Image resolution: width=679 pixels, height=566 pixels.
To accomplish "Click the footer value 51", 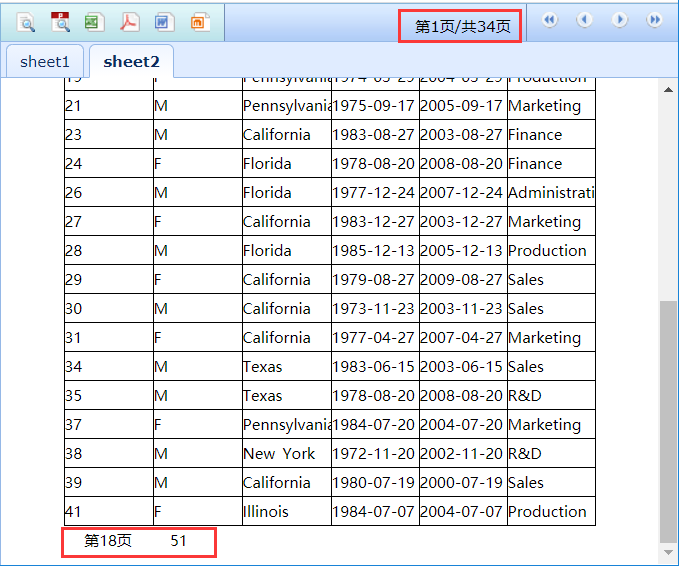I will pyautogui.click(x=178, y=540).
